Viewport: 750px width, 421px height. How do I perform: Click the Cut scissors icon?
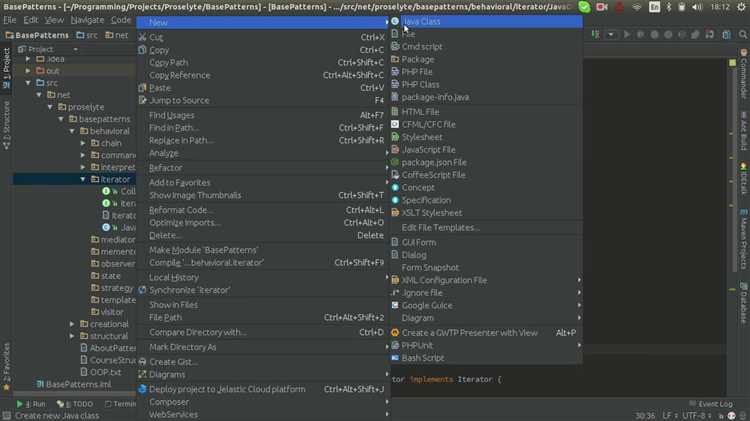(x=143, y=37)
